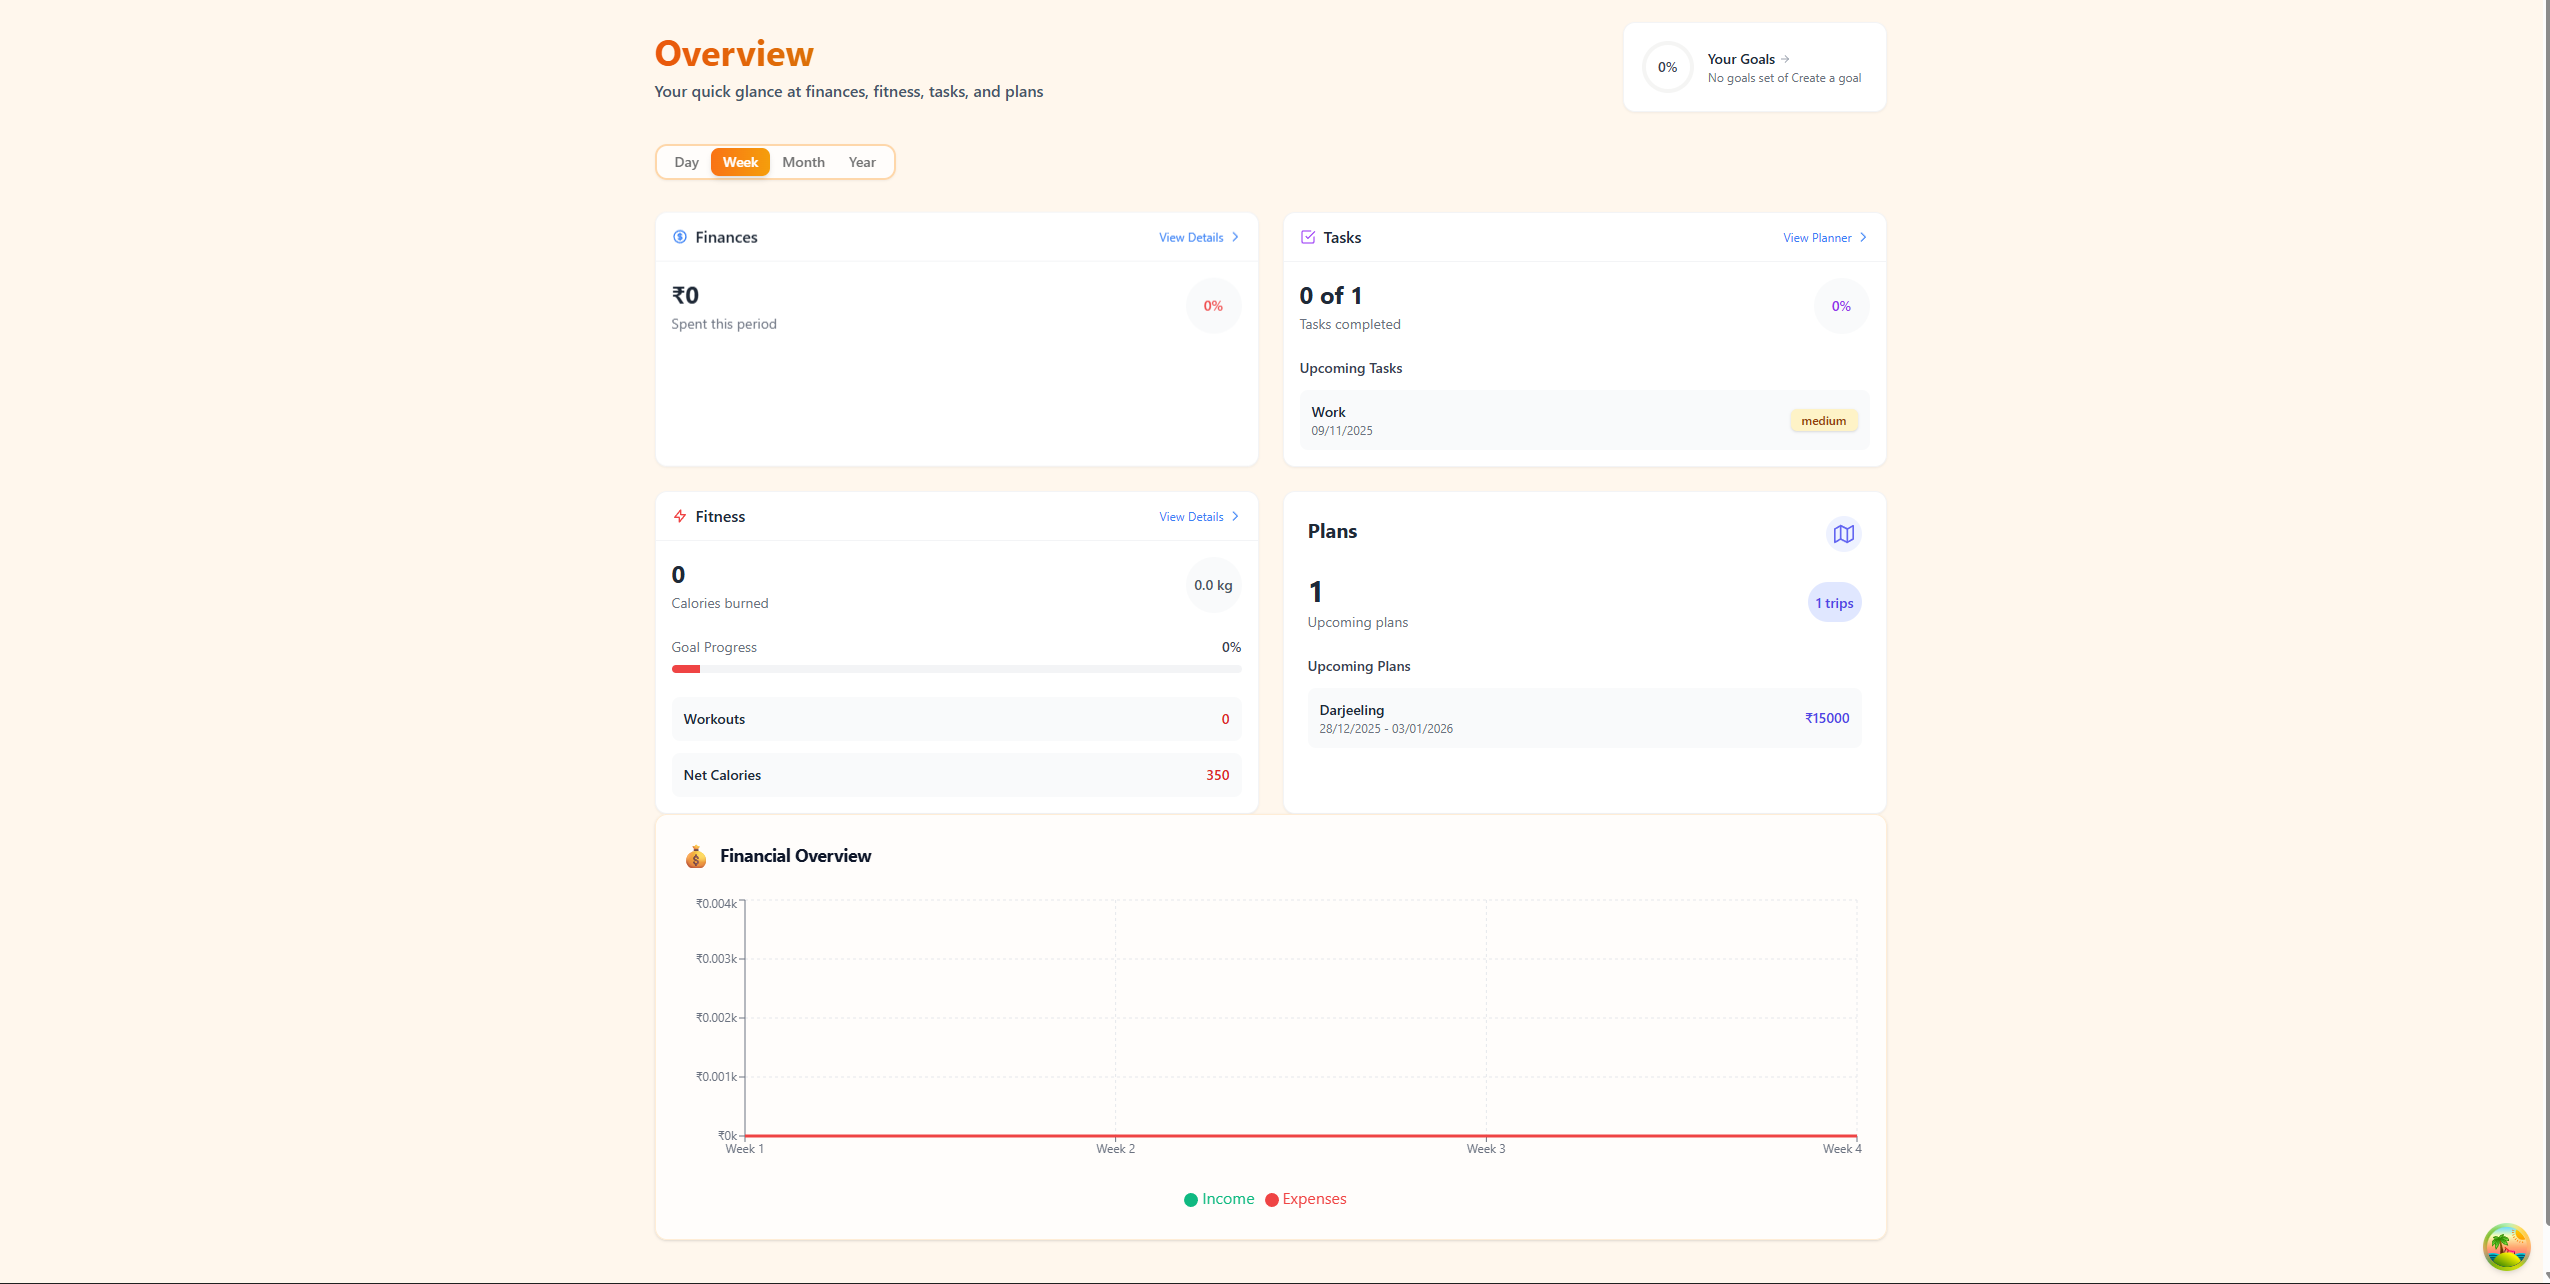
Task: Click the Fitness lightning bolt icon
Action: tap(680, 516)
